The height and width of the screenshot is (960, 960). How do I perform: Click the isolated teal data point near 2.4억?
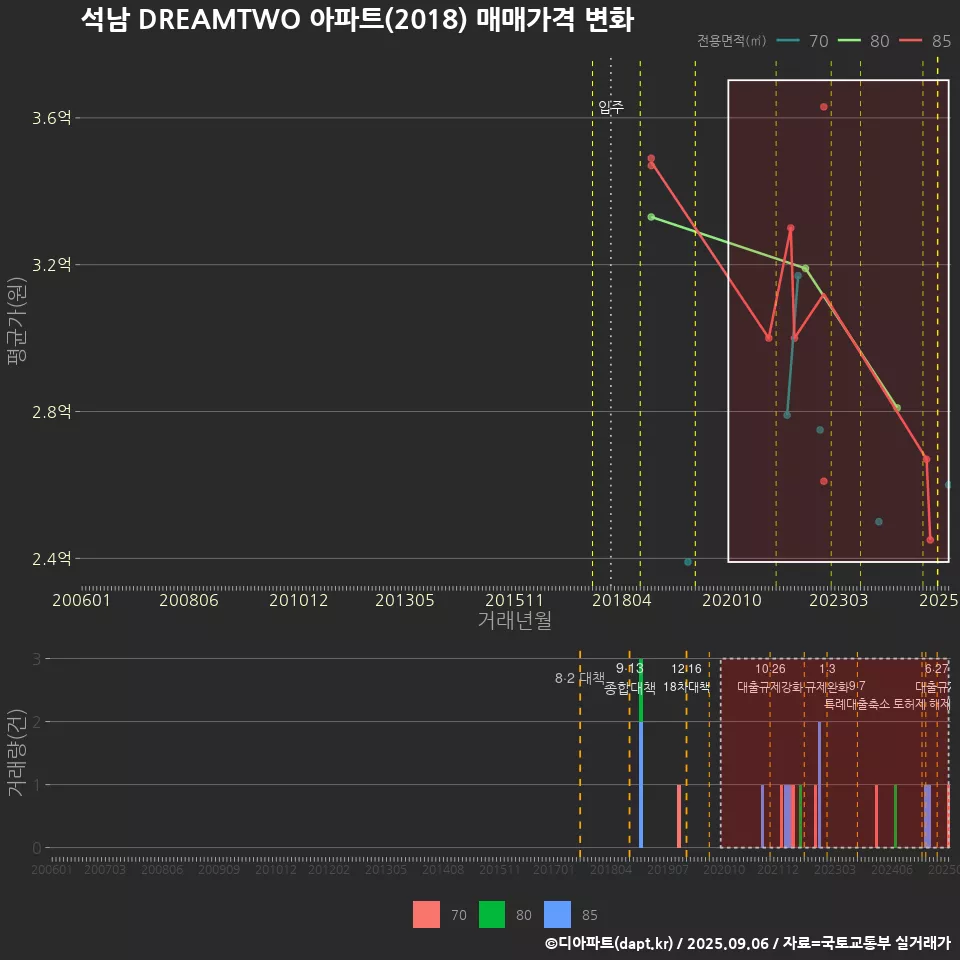[x=688, y=561]
